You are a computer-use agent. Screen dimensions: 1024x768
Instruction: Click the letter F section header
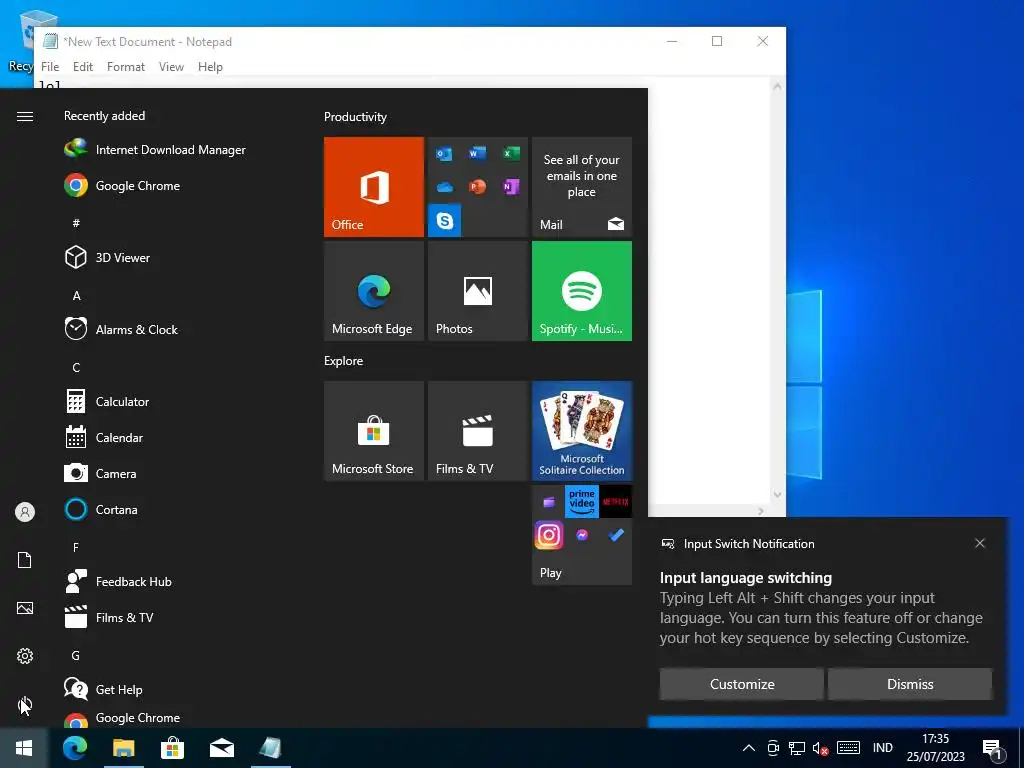76,547
